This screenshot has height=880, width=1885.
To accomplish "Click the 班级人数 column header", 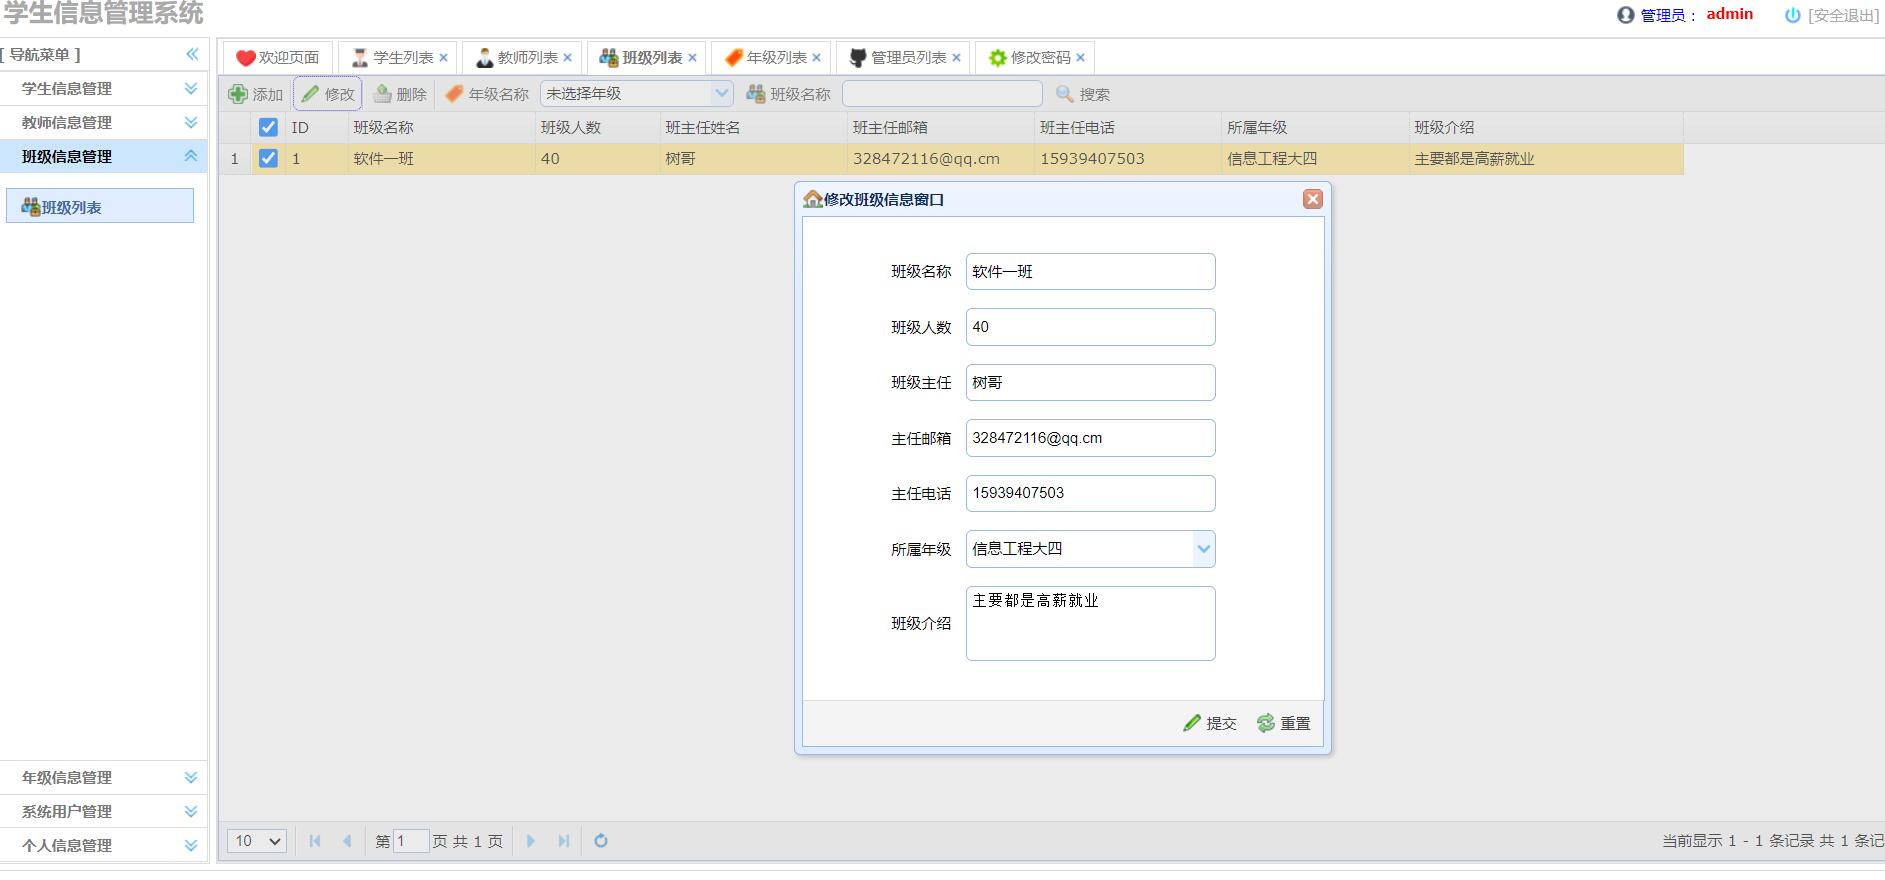I will [x=597, y=127].
